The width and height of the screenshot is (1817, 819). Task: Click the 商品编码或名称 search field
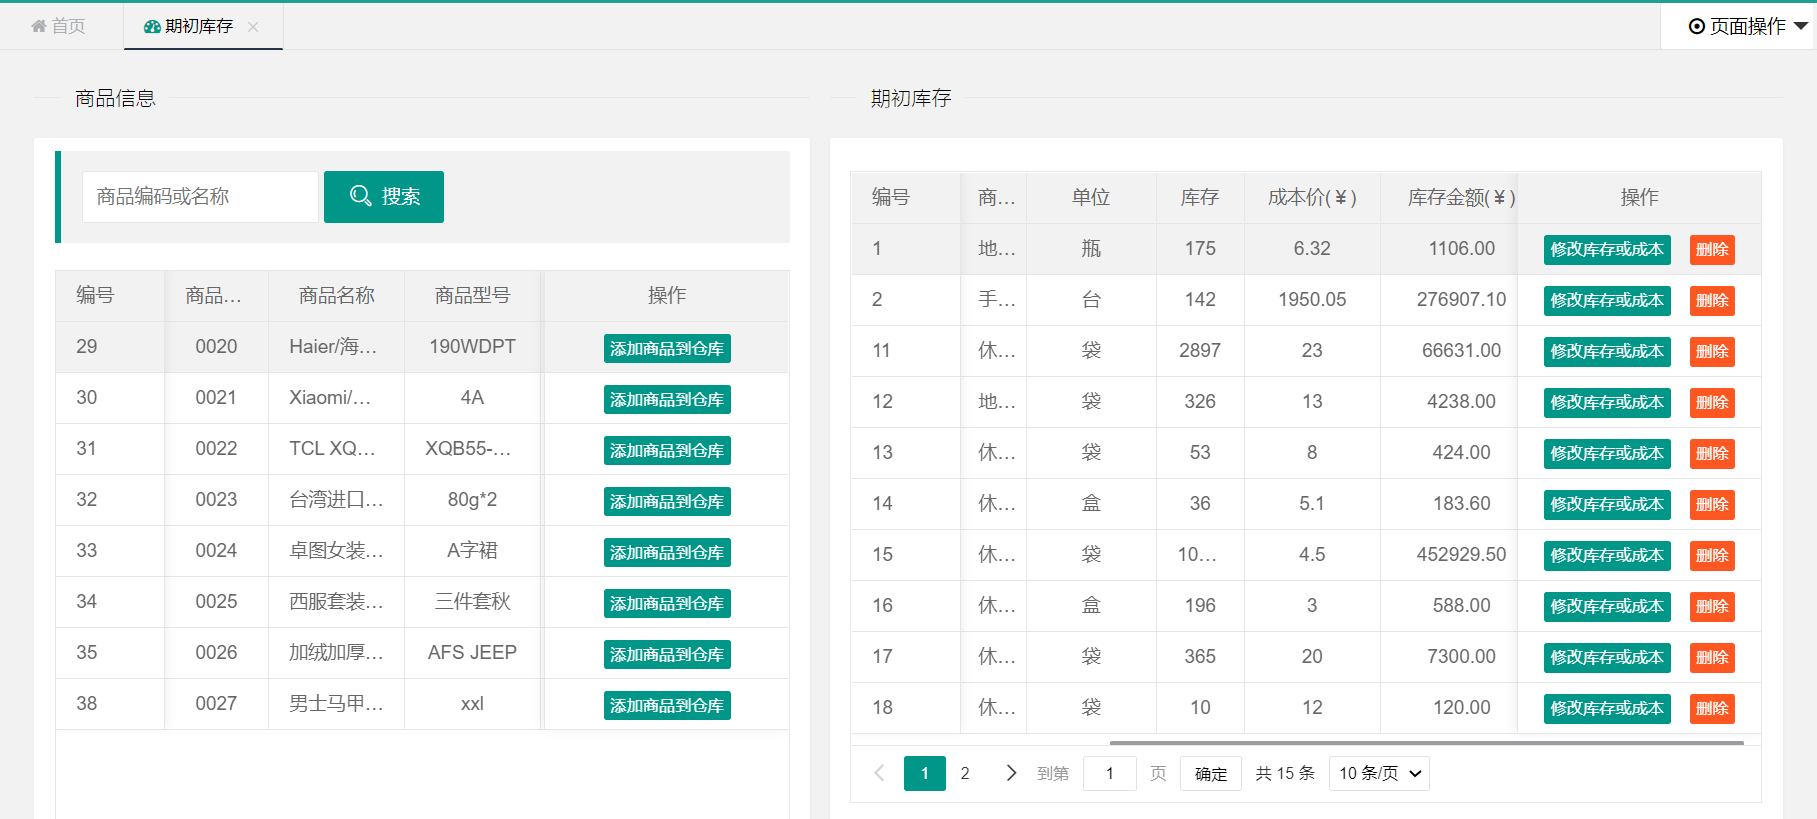(200, 197)
